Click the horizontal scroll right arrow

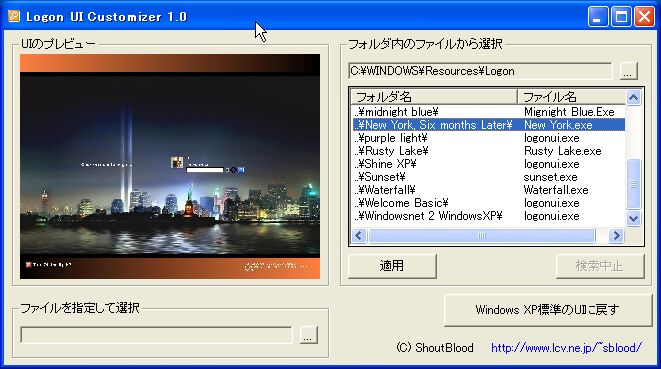coord(616,235)
